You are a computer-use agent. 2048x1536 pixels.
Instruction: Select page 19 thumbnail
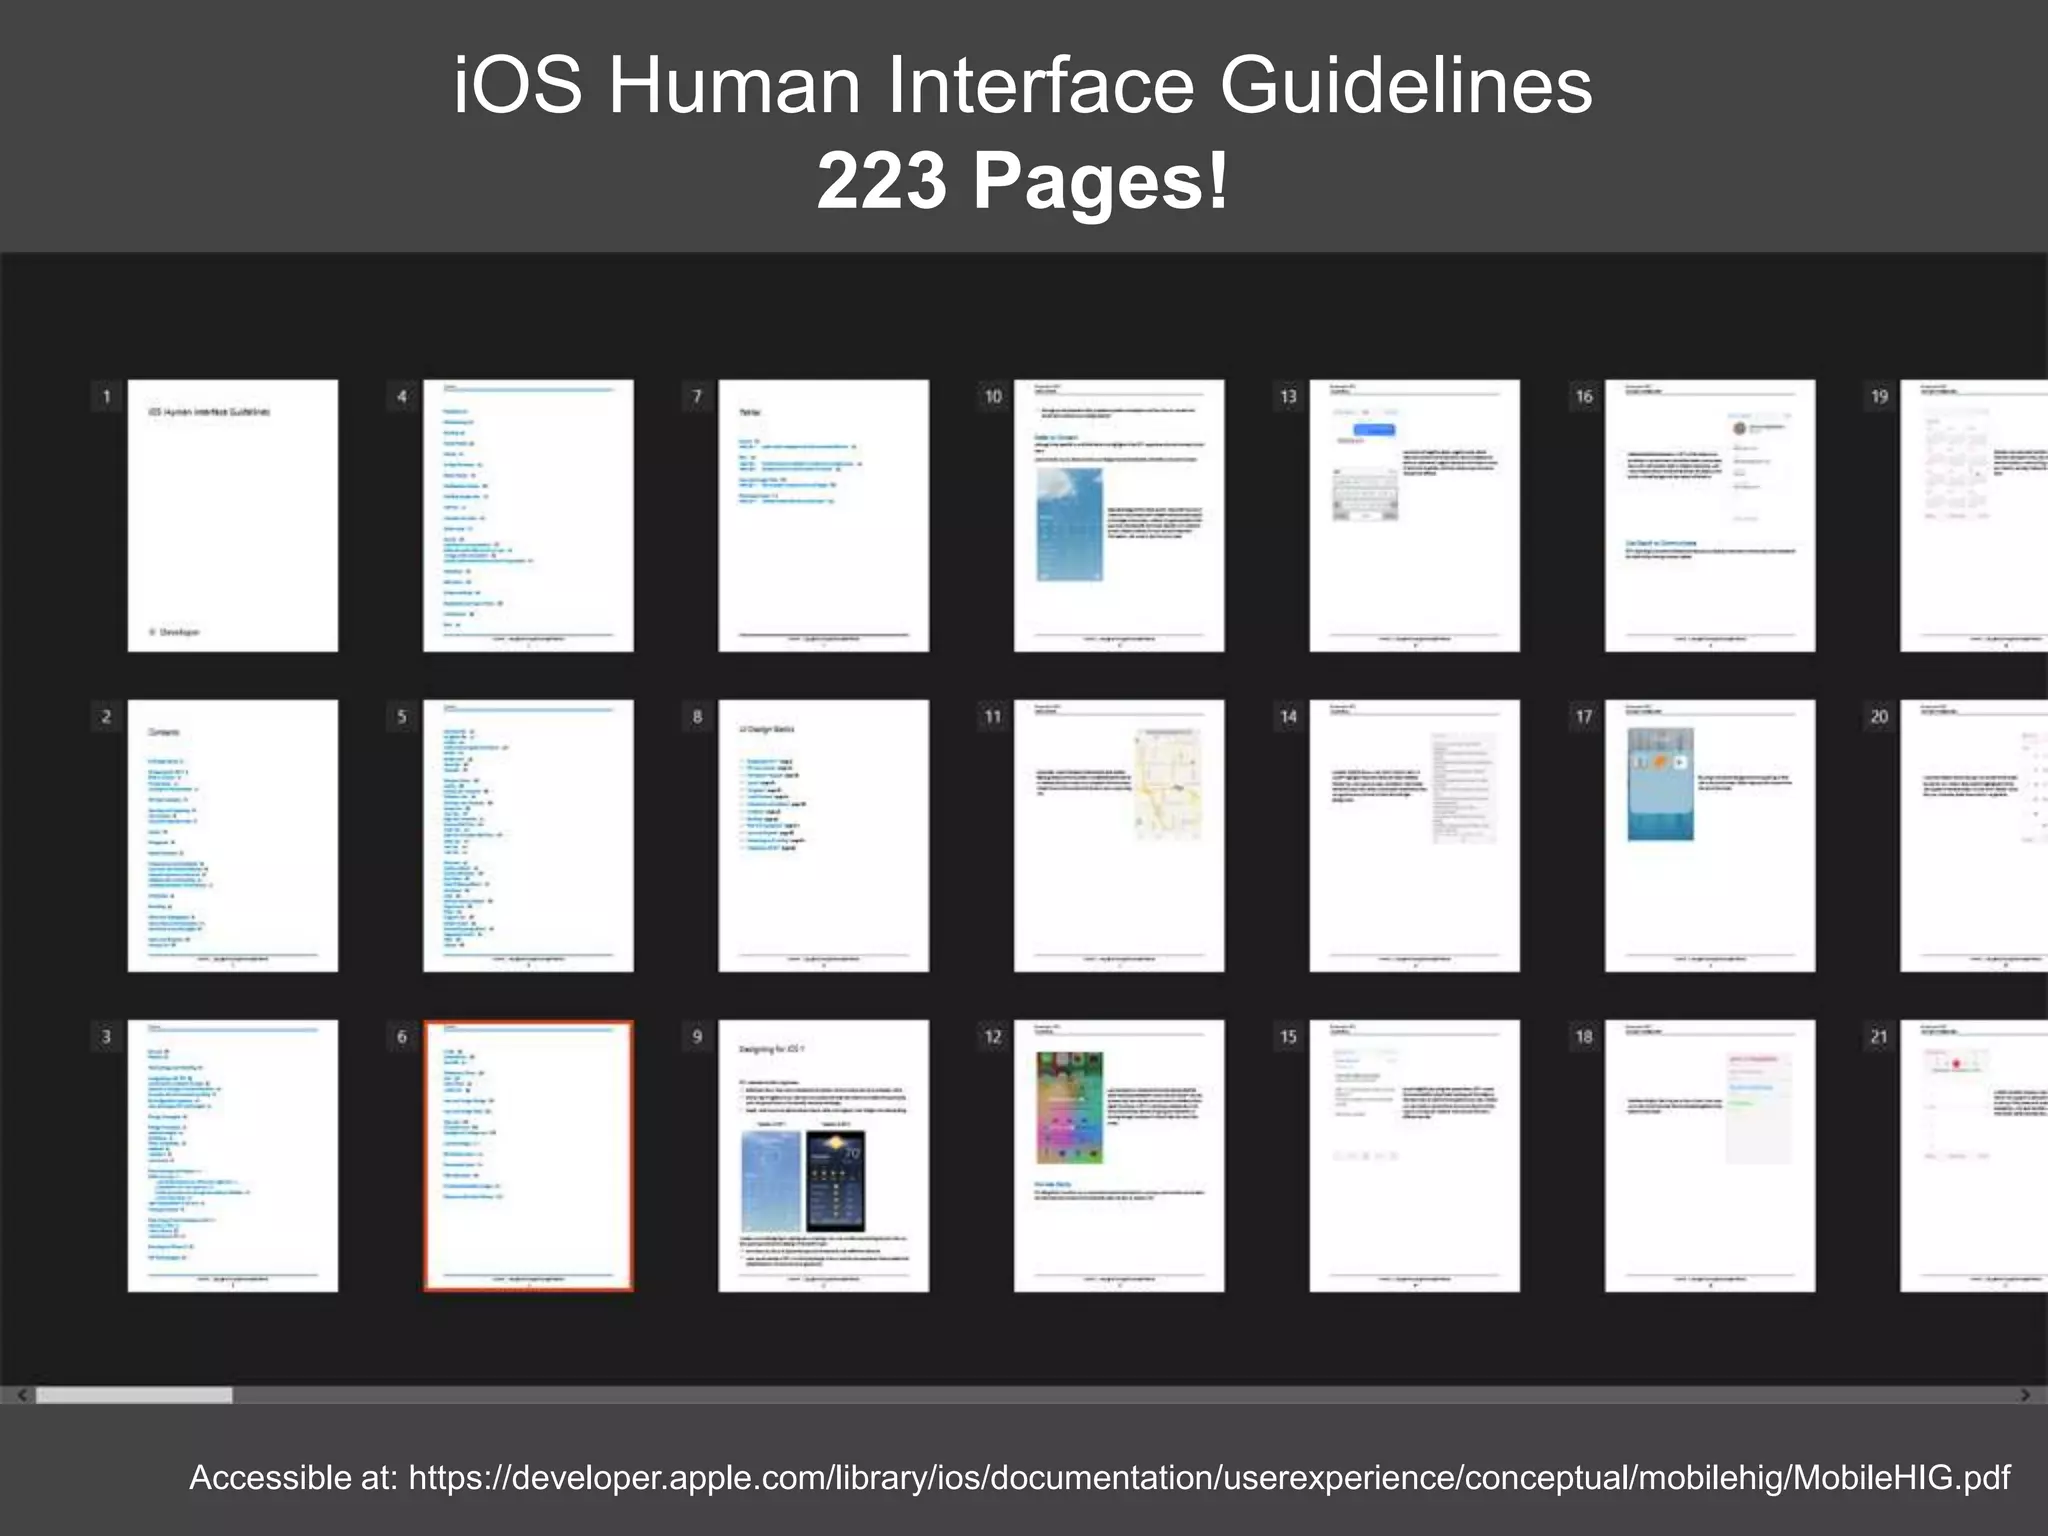coord(1974,516)
